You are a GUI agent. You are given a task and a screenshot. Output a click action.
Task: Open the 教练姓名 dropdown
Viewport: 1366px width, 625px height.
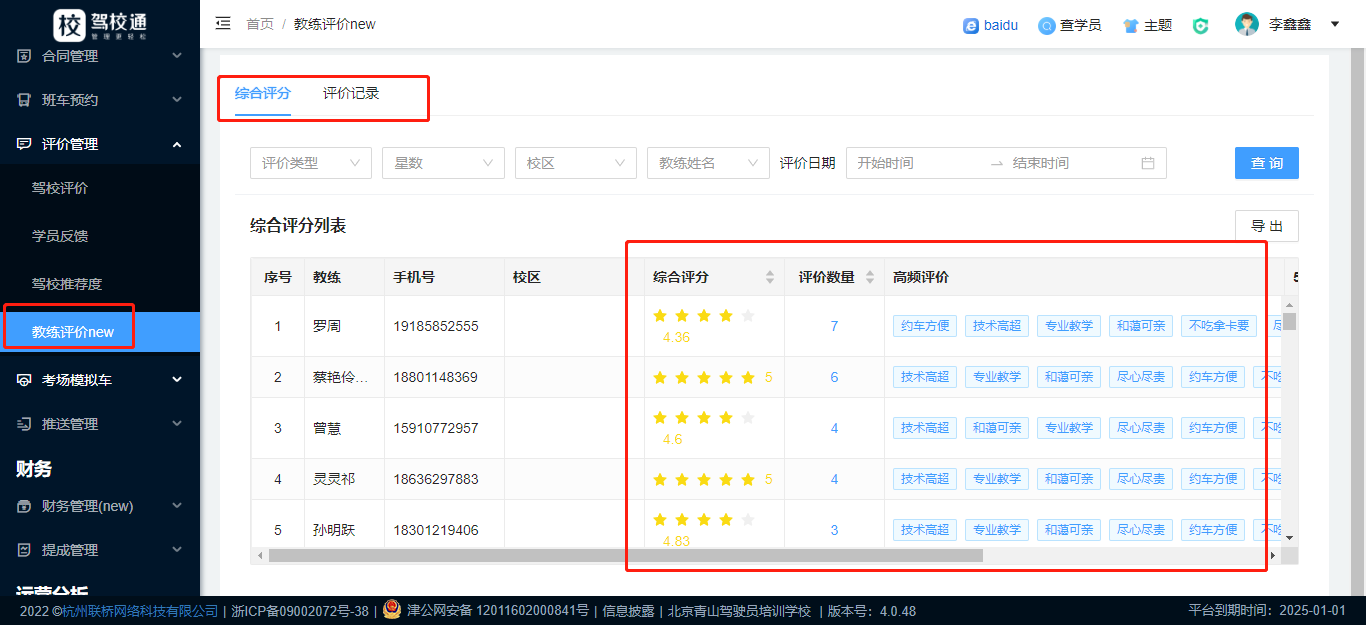[x=708, y=163]
